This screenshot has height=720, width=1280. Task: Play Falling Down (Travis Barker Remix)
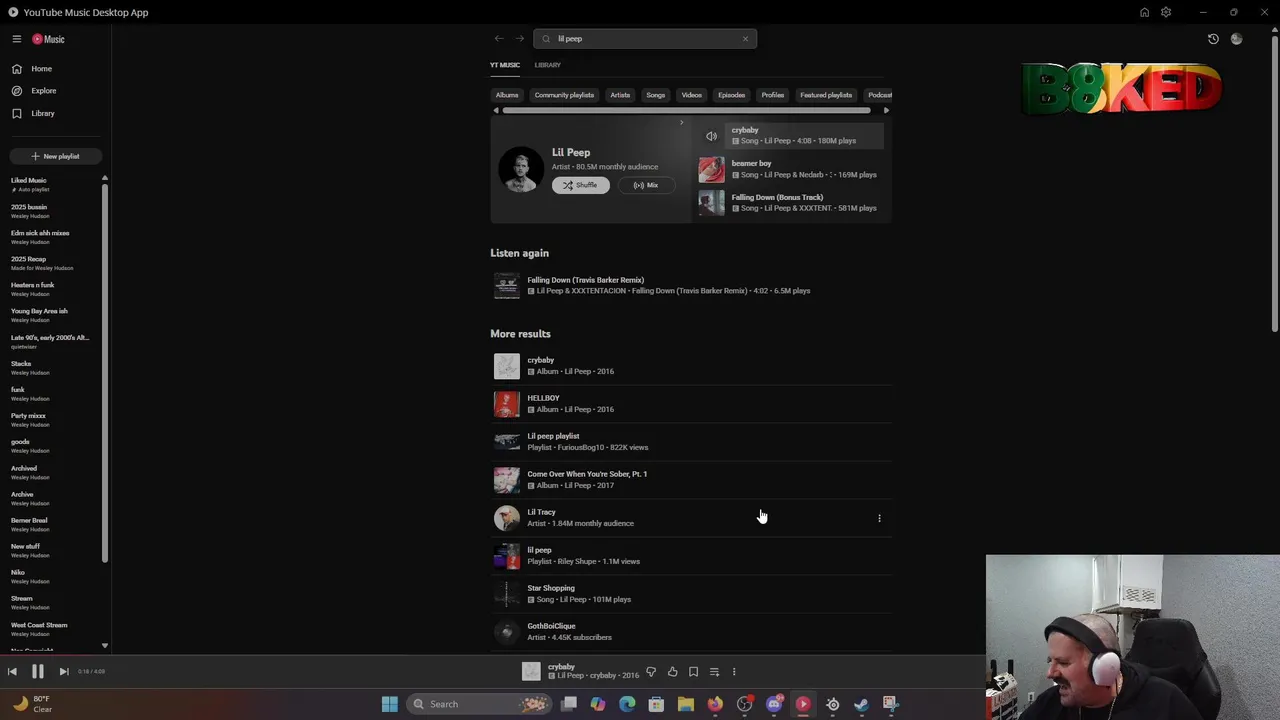click(690, 286)
